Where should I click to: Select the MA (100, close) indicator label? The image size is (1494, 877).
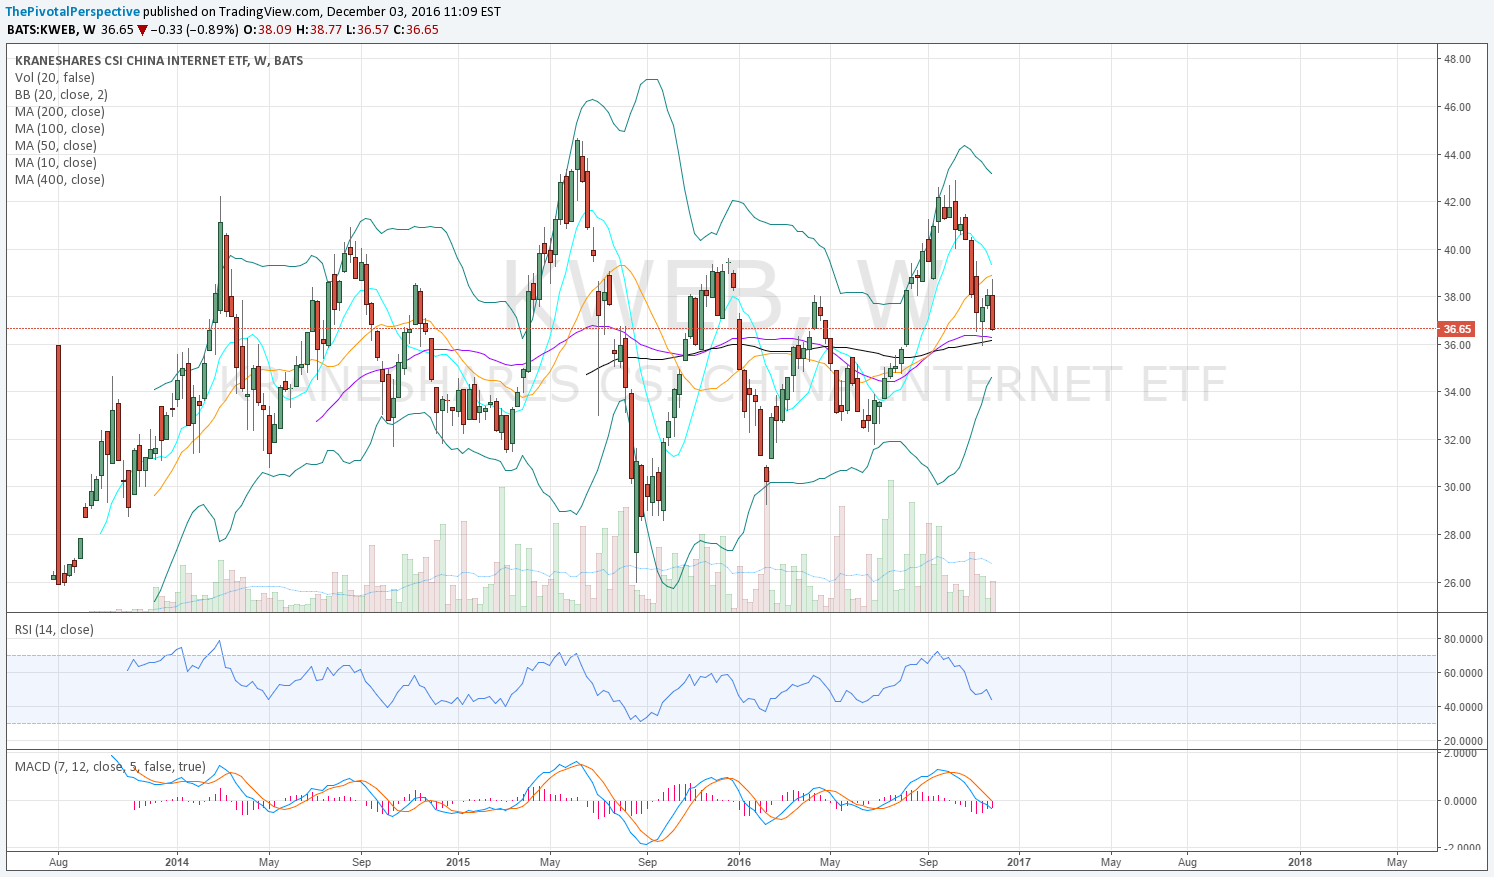(x=60, y=128)
